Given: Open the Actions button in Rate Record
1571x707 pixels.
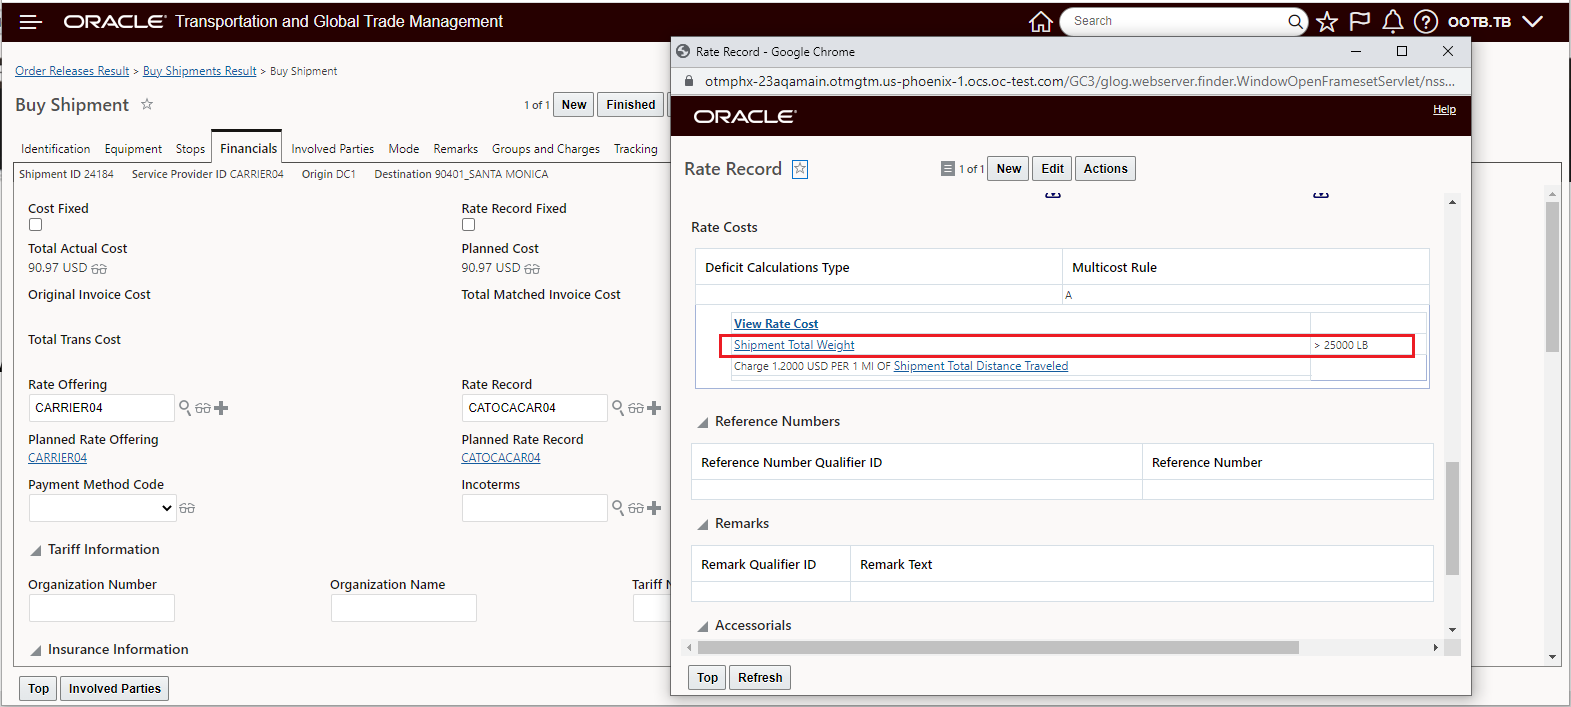Looking at the screenshot, I should [x=1105, y=168].
